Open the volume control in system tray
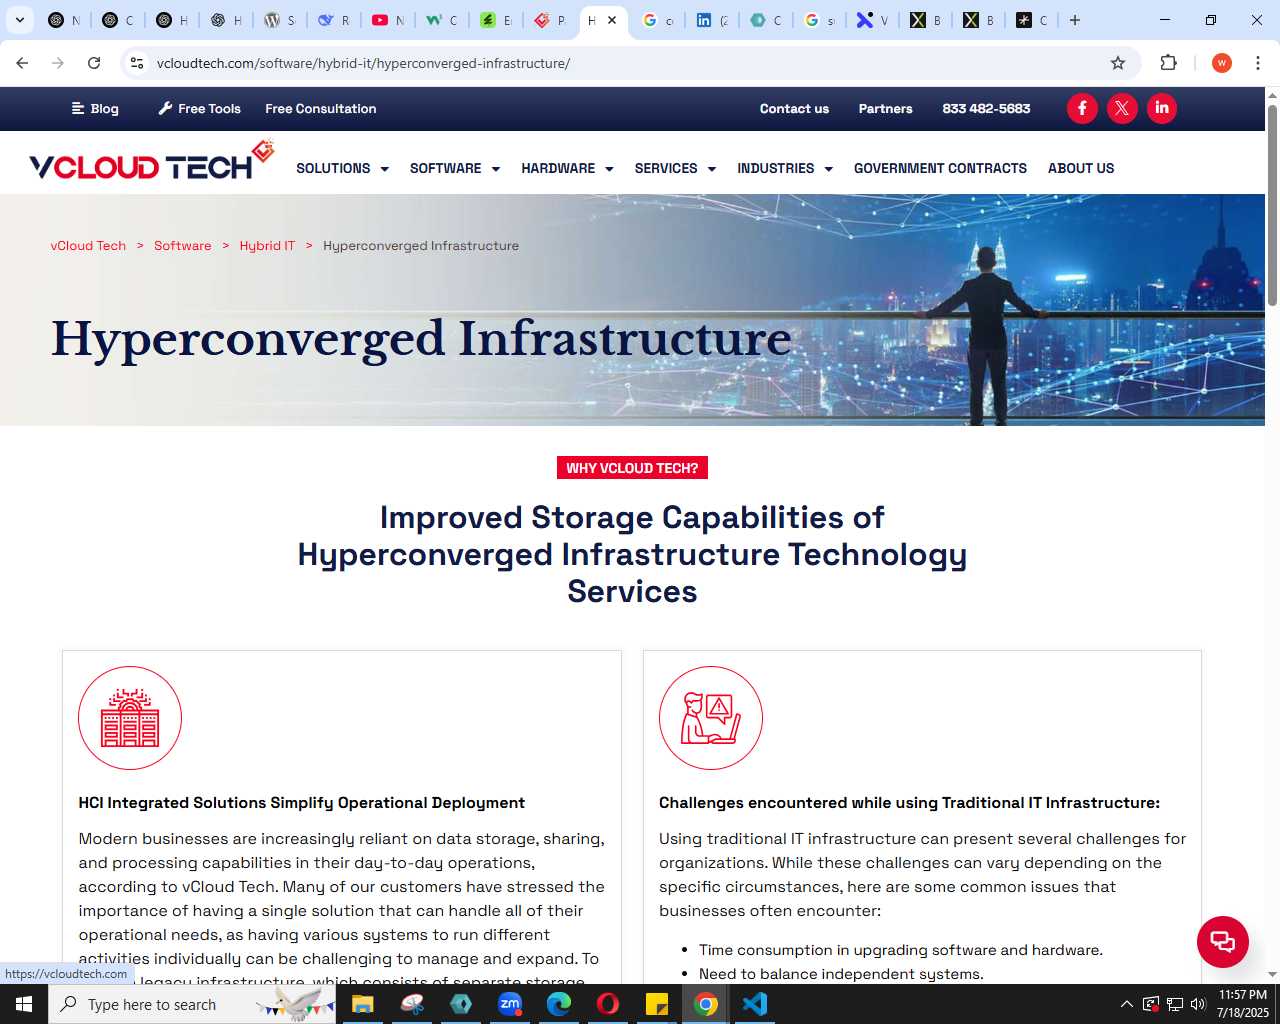 [1198, 1004]
